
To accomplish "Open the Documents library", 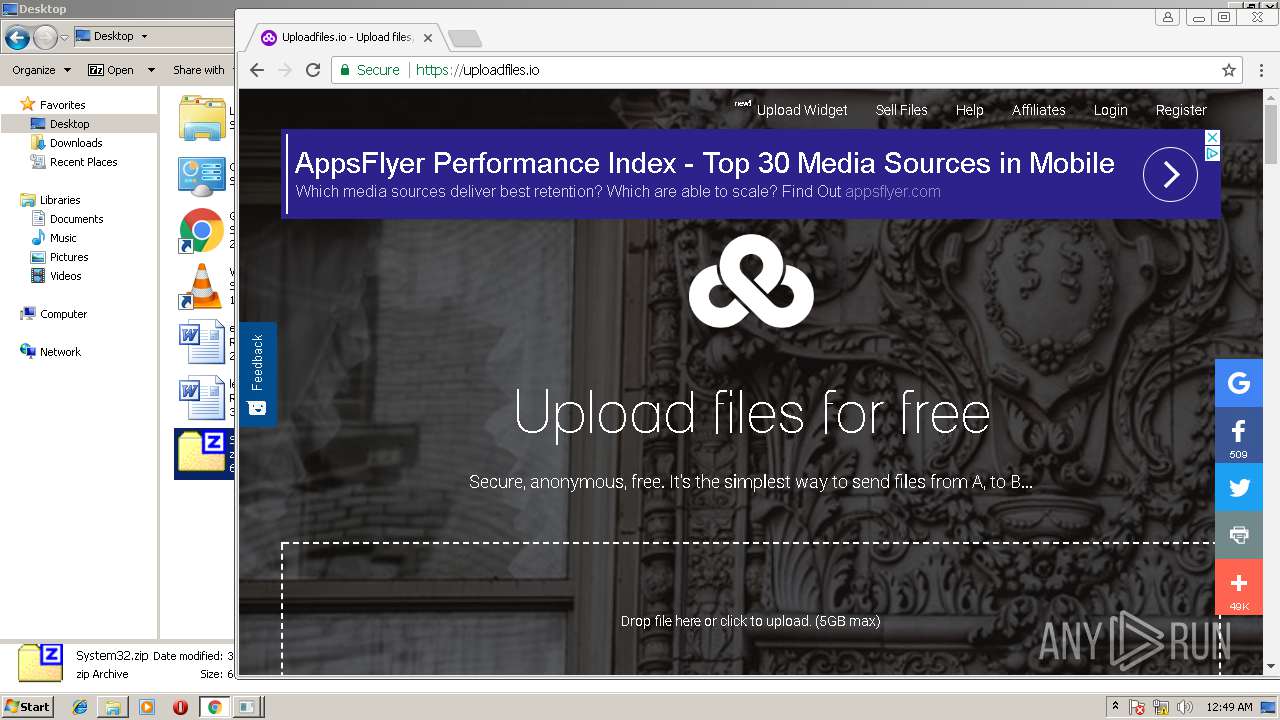I will pos(76,219).
